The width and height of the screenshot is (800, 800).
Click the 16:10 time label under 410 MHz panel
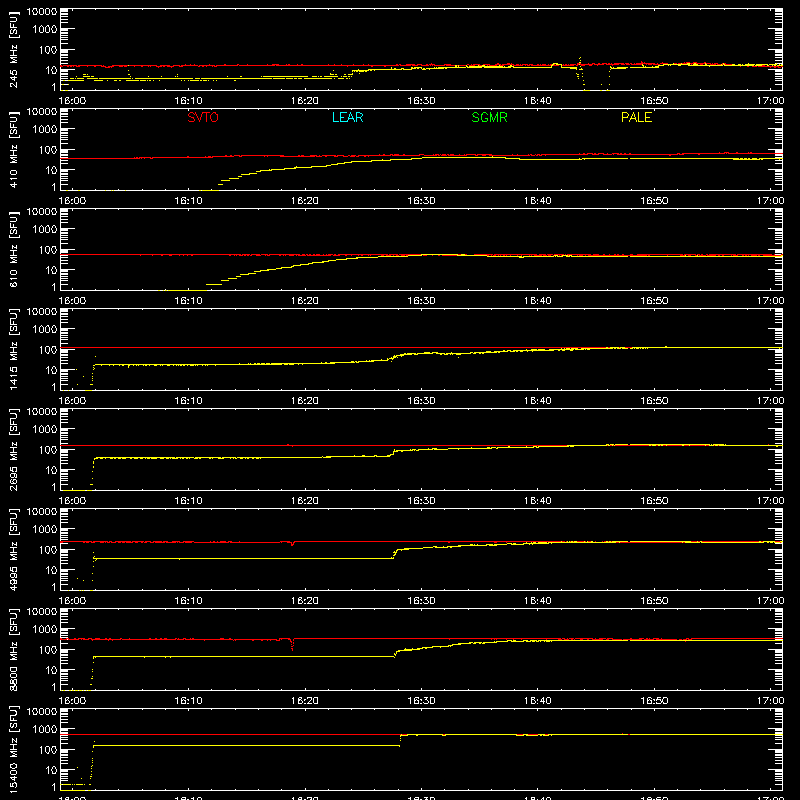pos(189,201)
